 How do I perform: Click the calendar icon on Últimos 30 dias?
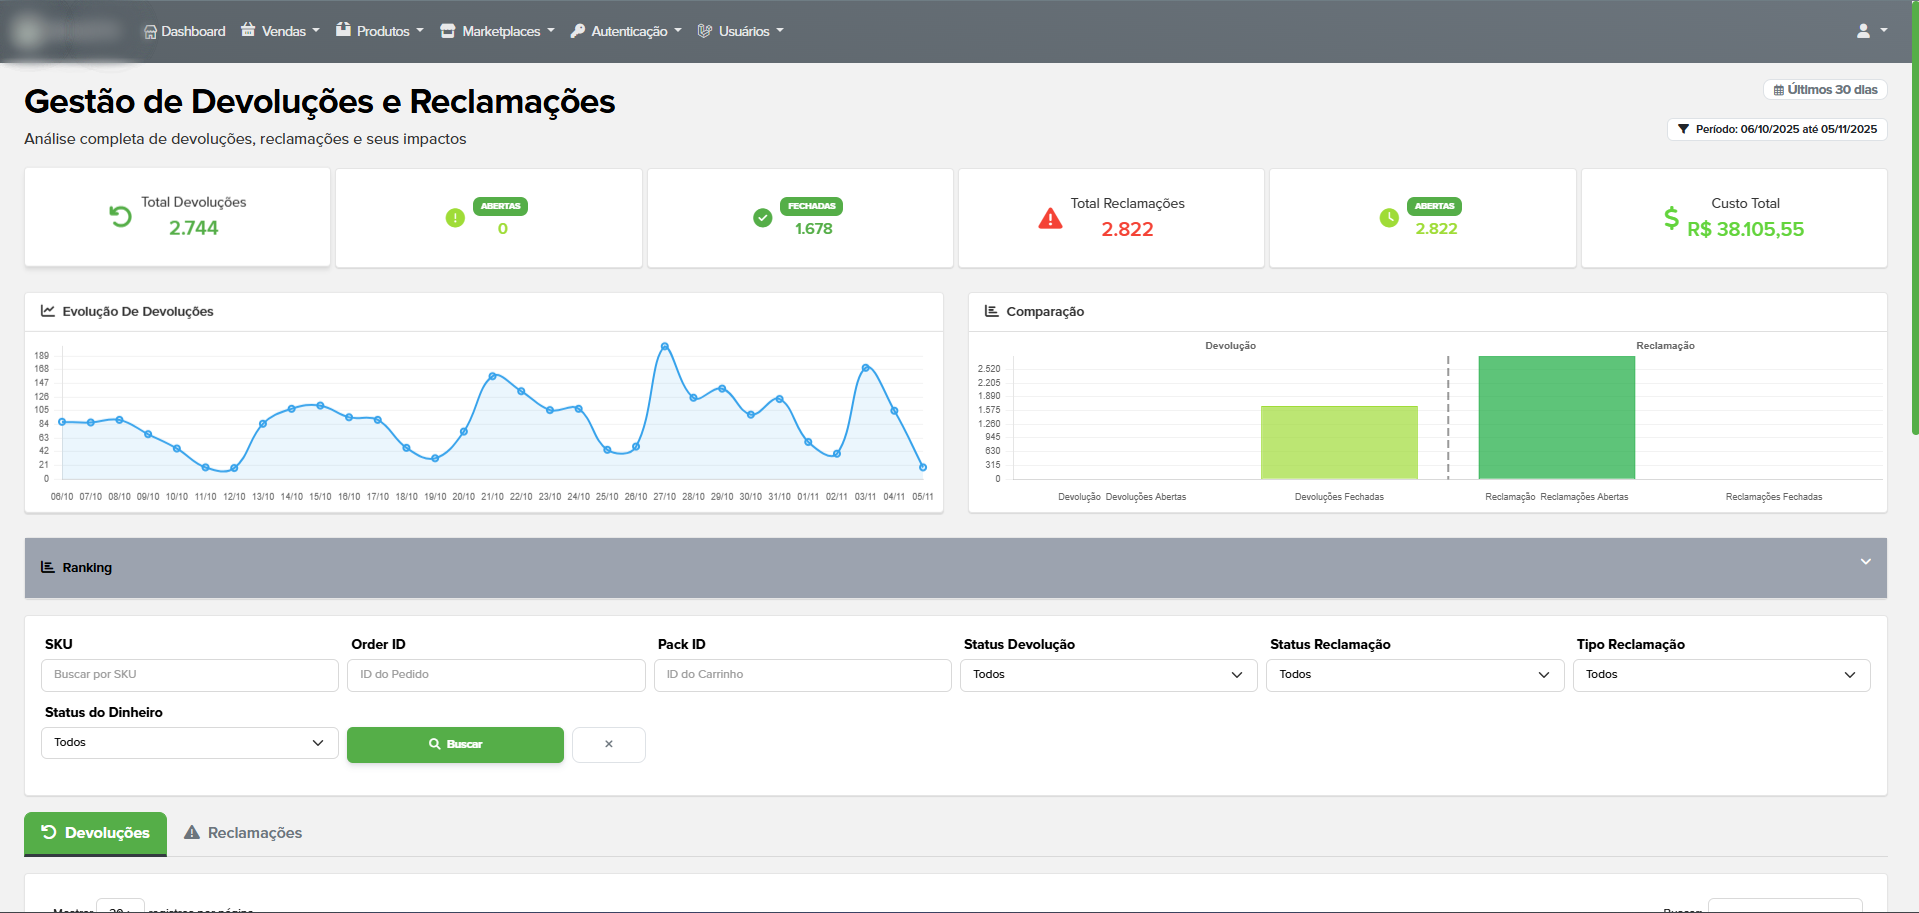click(x=1779, y=89)
